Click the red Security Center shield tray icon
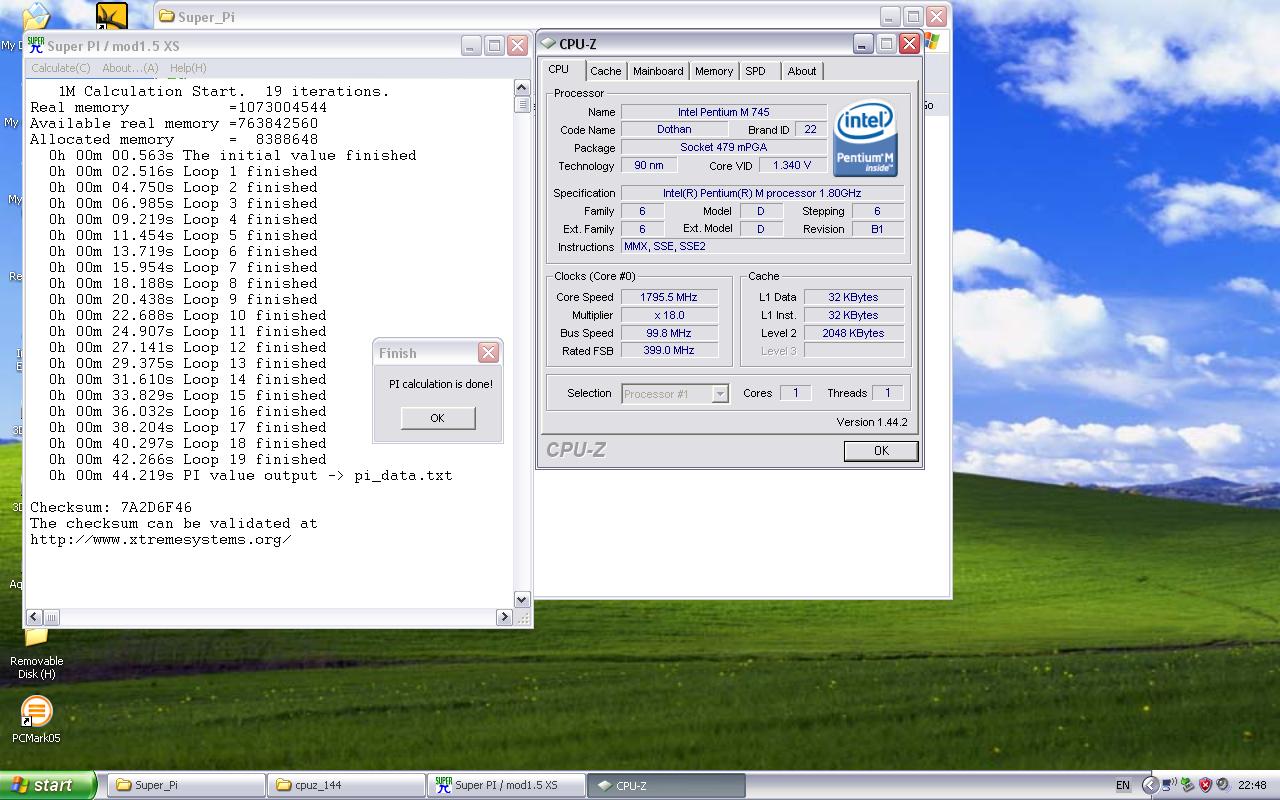This screenshot has width=1280, height=800. pos(1205,785)
